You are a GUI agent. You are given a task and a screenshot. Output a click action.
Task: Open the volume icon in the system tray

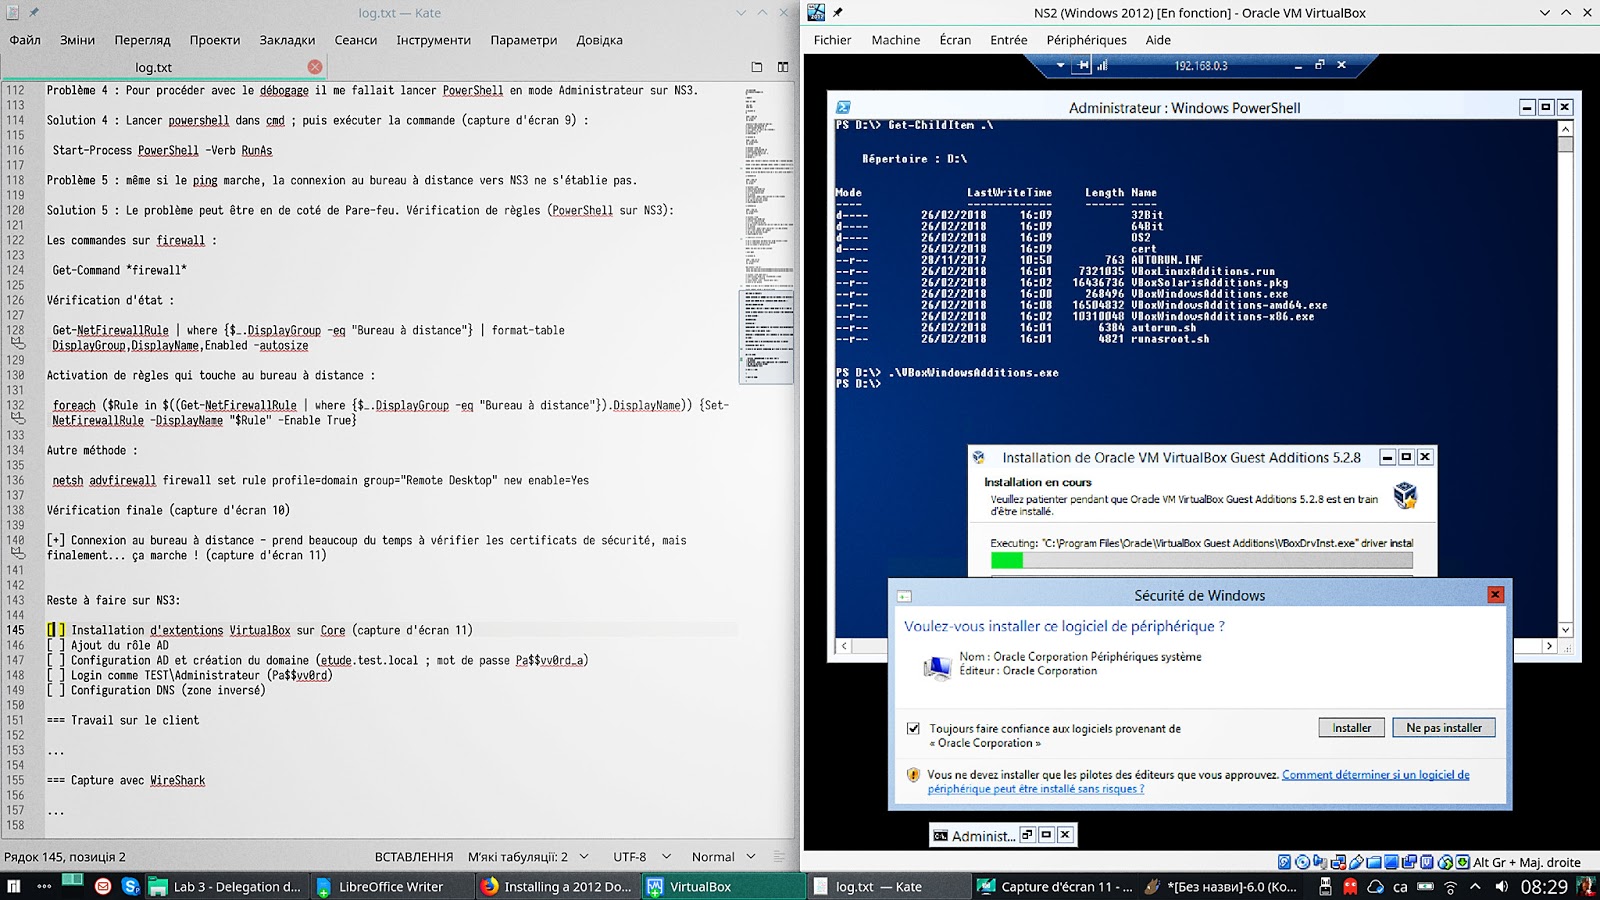[x=1501, y=887]
